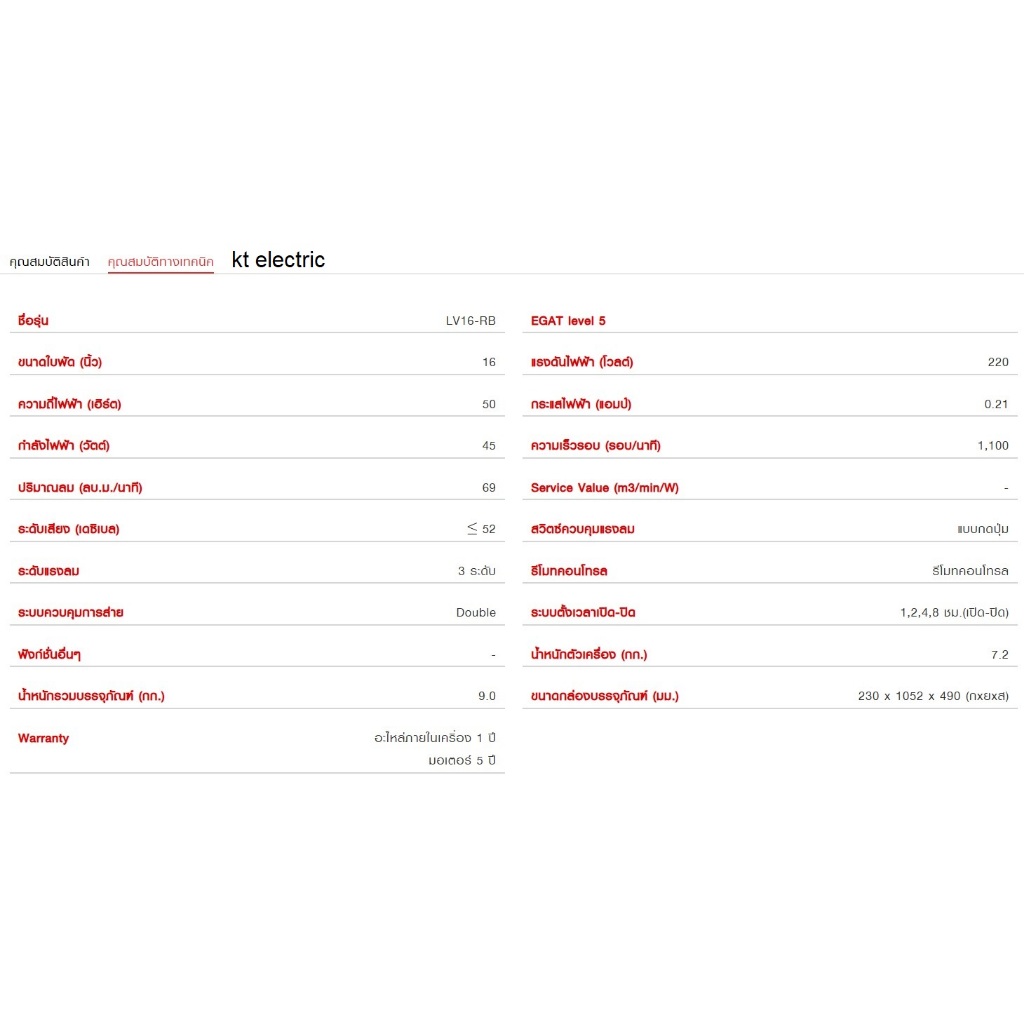
Task: Click the กำลังไฟฟ้า (วัตต์) label
Action: tap(63, 445)
